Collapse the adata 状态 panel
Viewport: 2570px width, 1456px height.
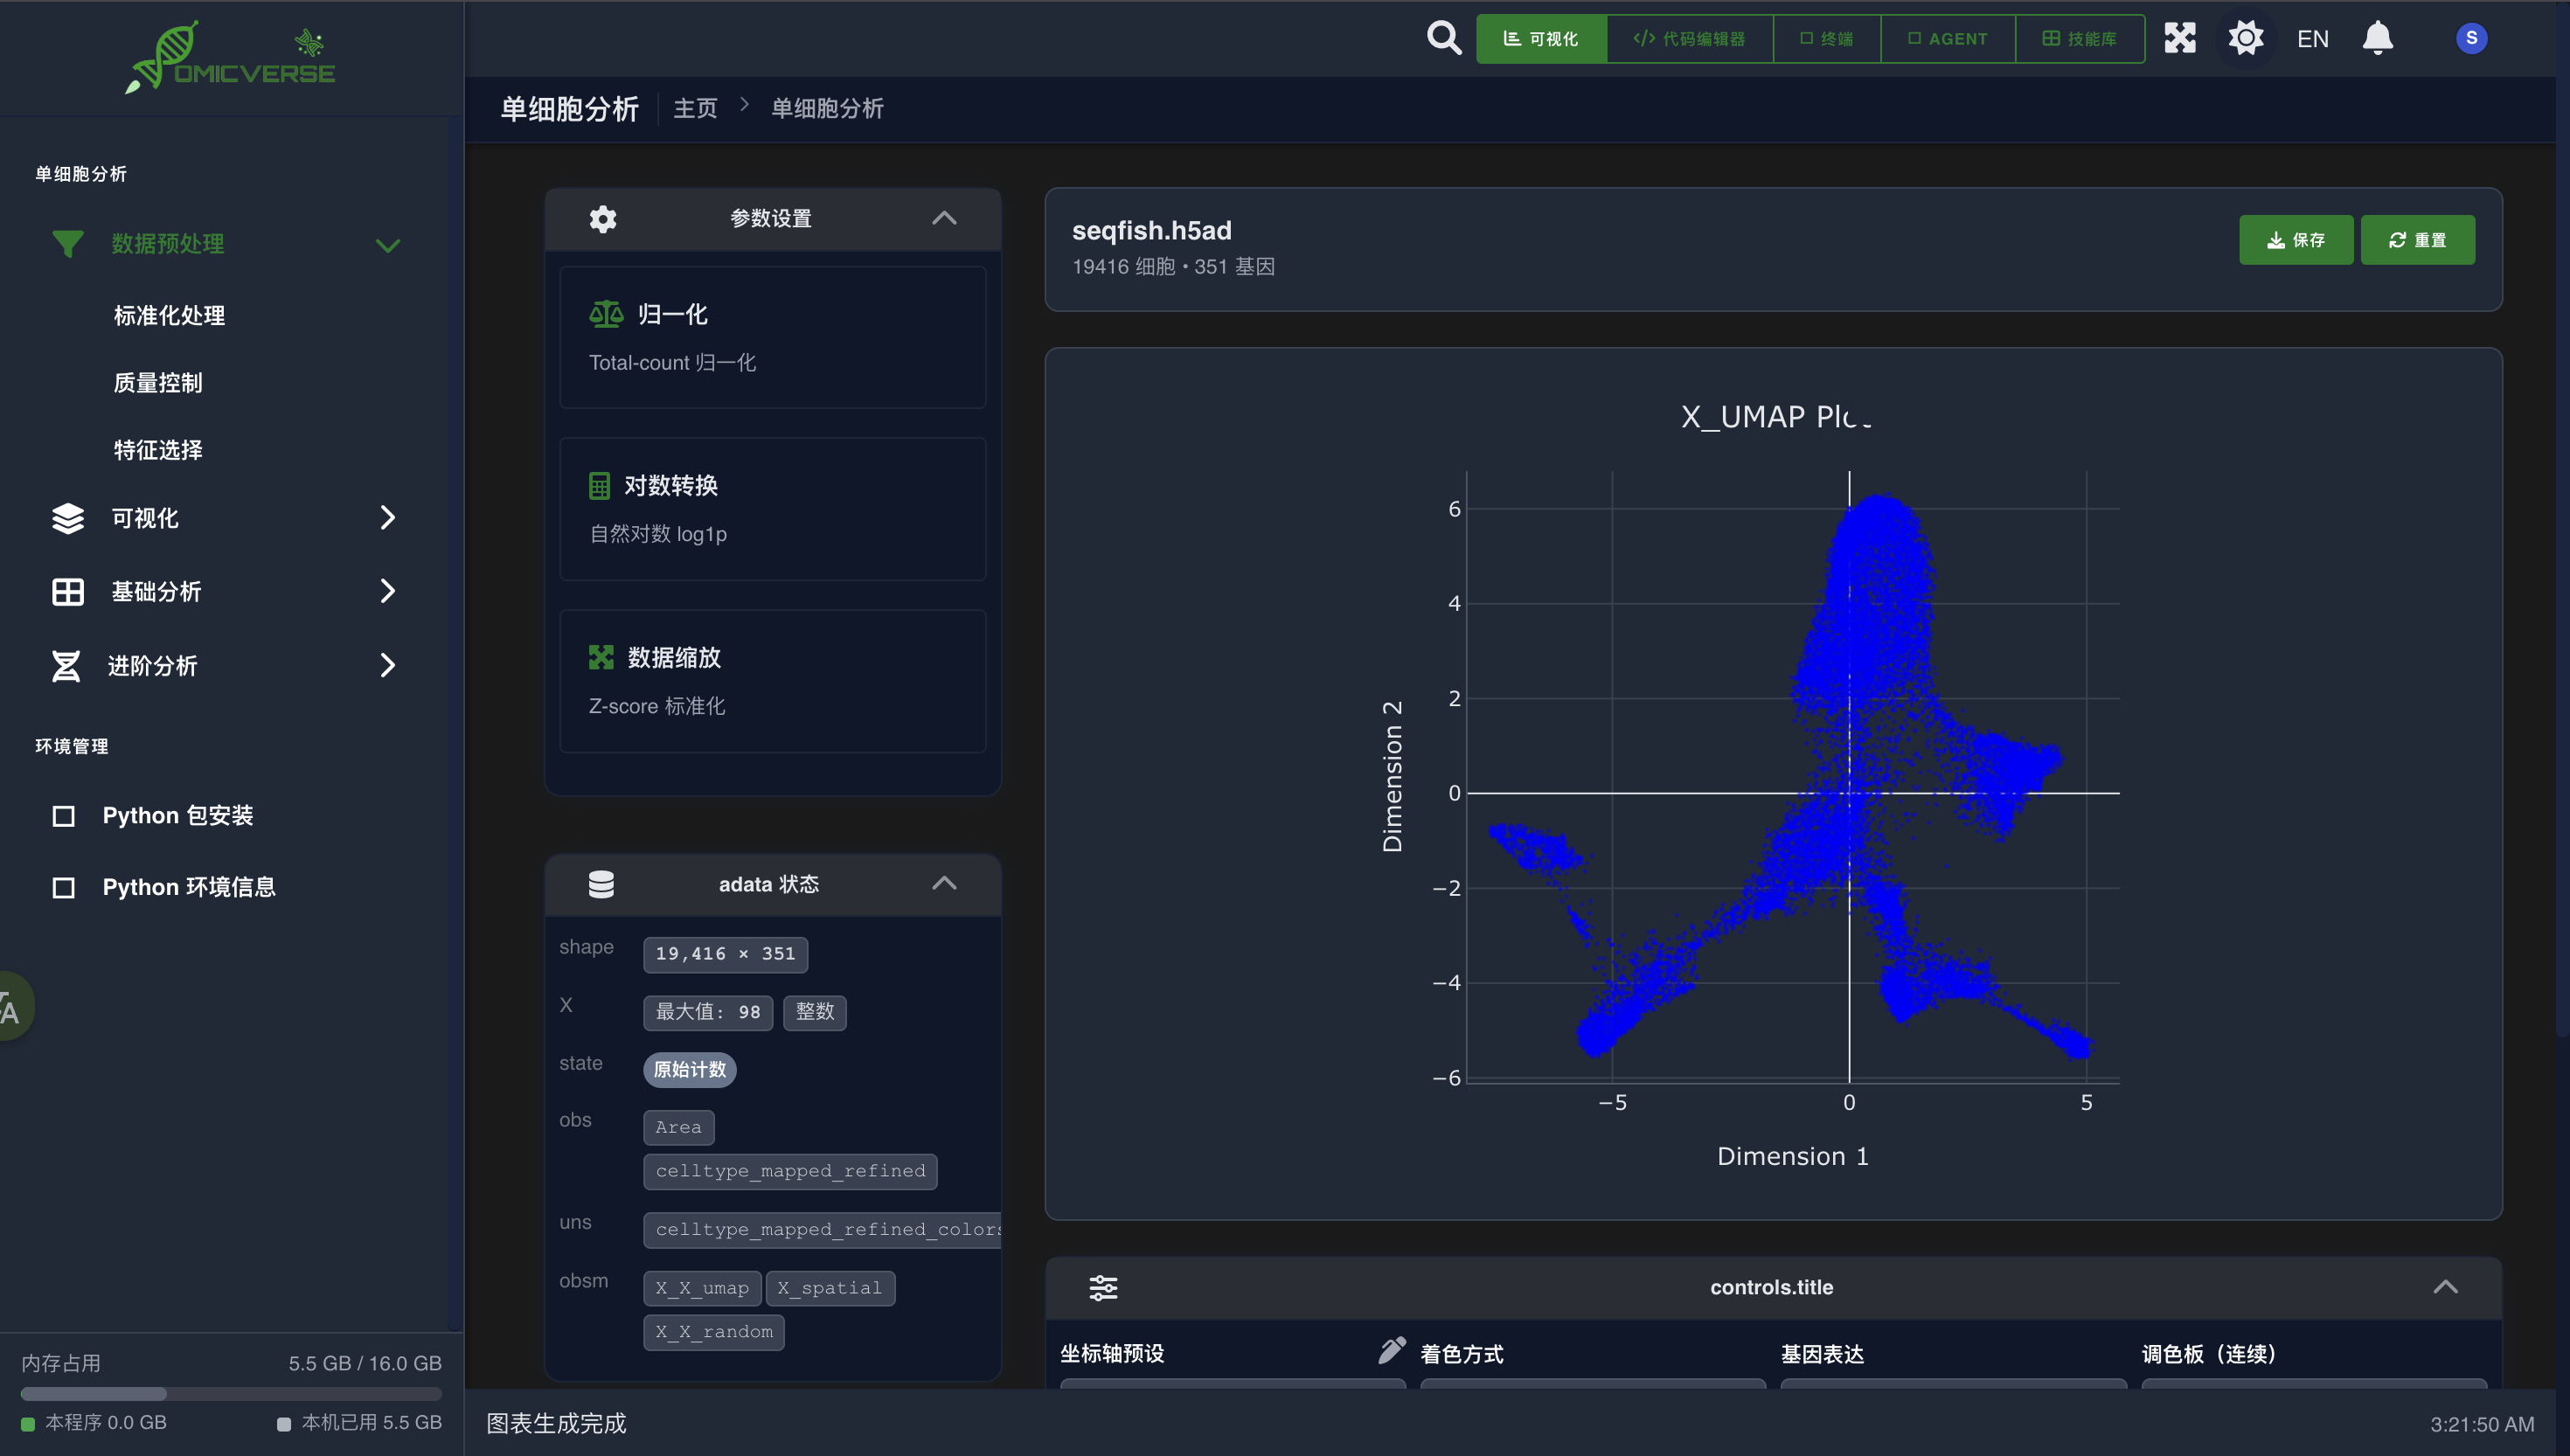point(943,883)
